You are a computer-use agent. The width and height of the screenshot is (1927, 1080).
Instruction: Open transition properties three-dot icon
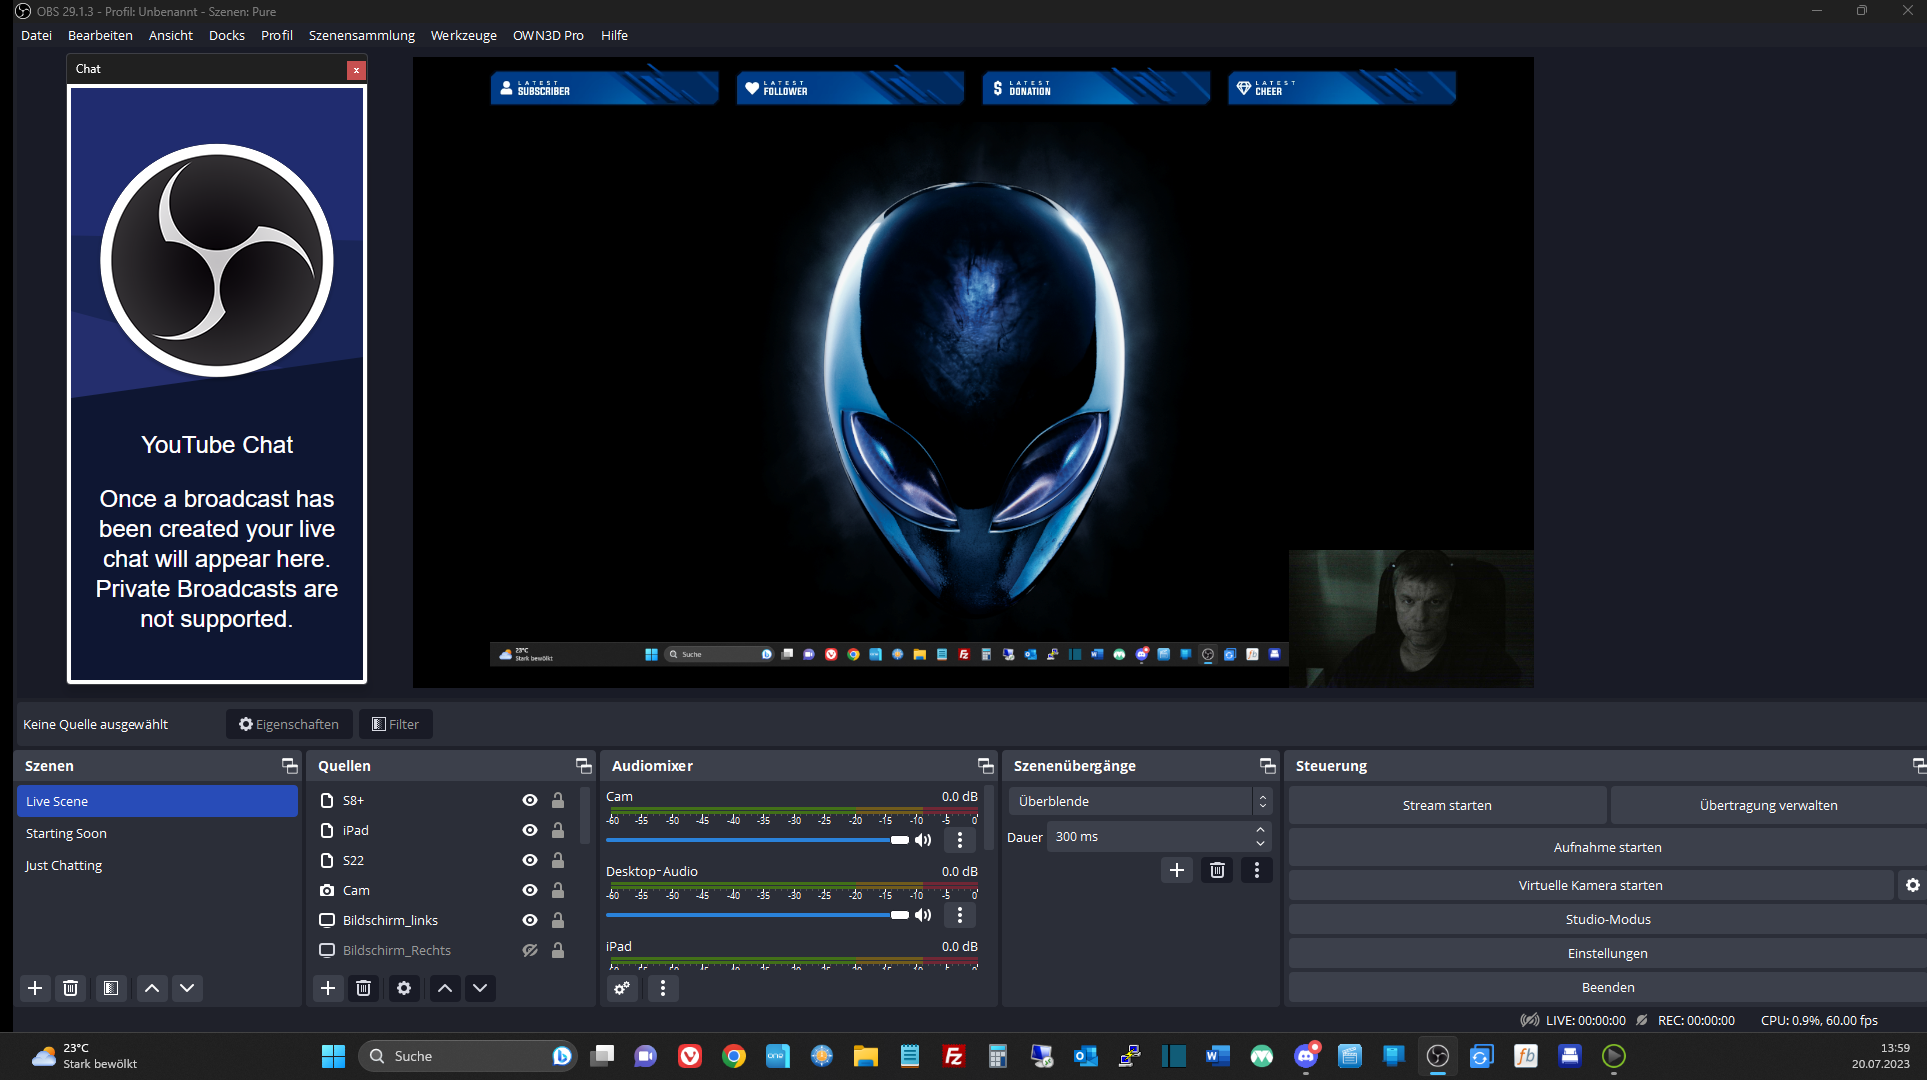[x=1257, y=870]
